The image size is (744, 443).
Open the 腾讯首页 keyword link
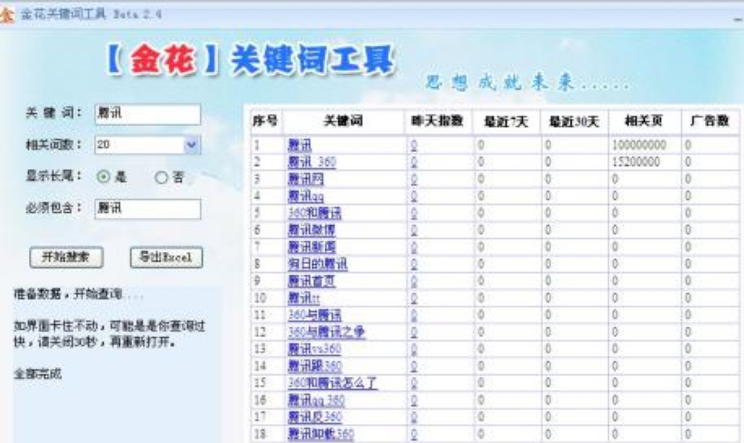[312, 281]
